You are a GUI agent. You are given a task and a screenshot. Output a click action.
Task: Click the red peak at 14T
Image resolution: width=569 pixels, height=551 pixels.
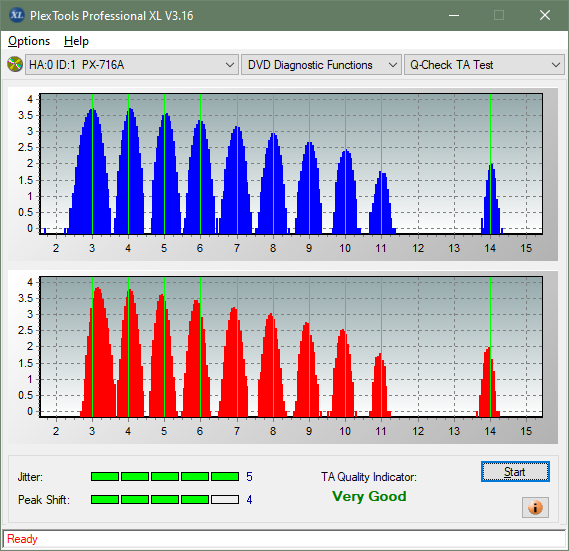(489, 382)
